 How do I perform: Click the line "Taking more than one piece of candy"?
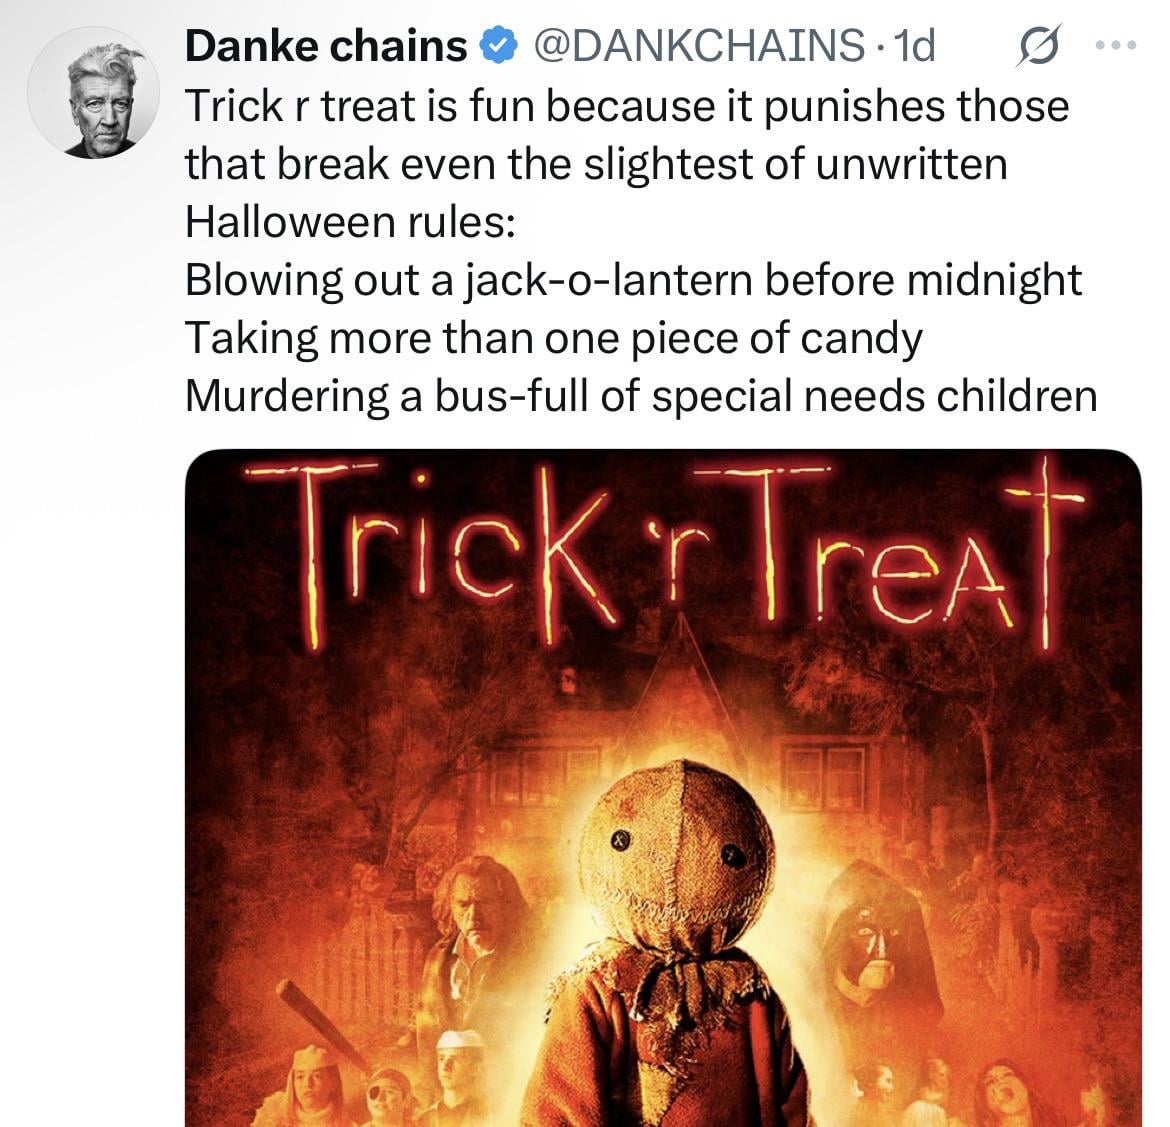coord(553,337)
